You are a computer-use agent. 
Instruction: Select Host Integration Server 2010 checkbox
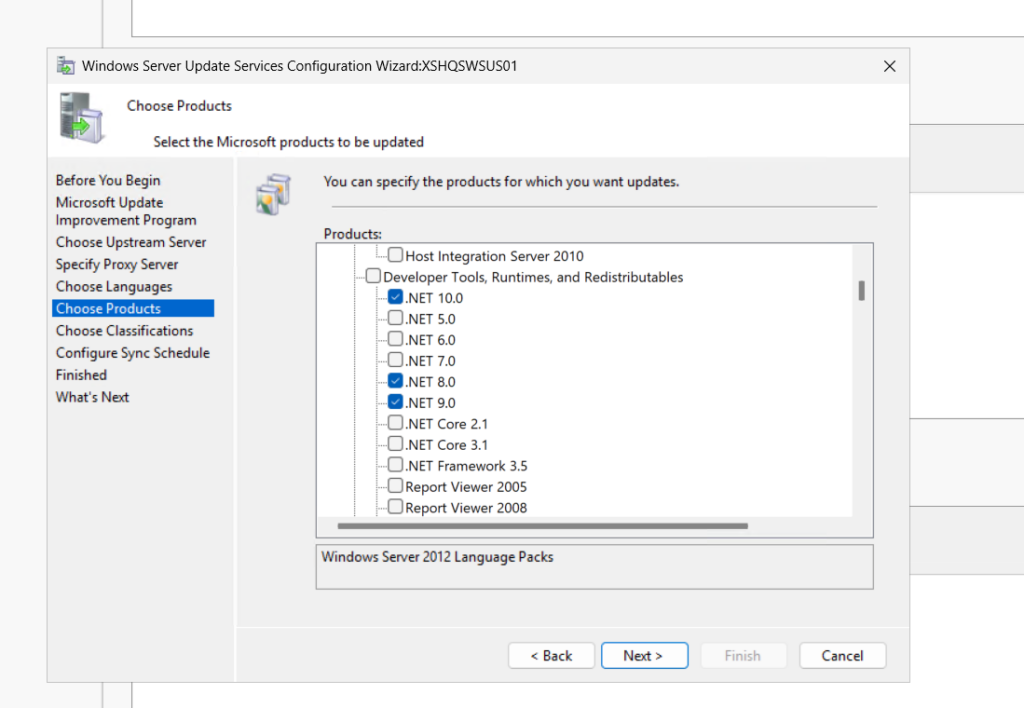[x=395, y=255]
